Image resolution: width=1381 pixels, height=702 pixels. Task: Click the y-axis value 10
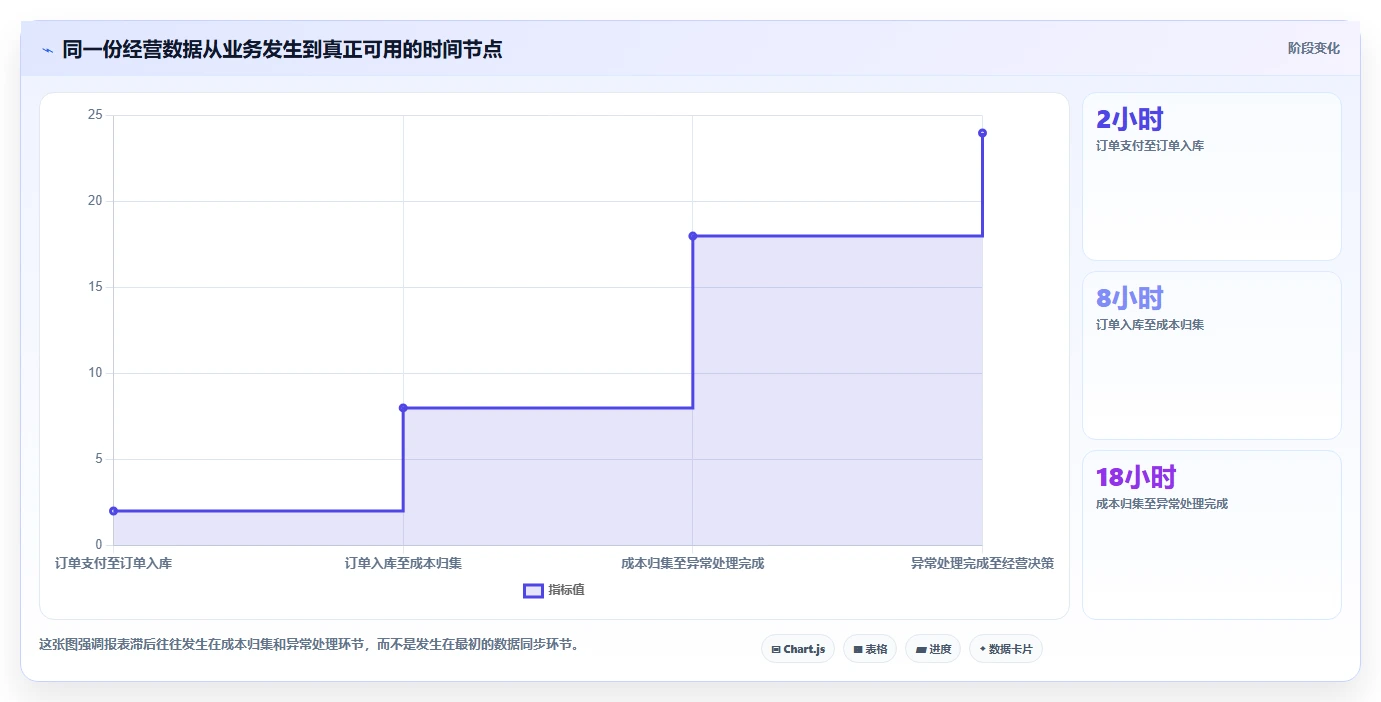pyautogui.click(x=95, y=373)
